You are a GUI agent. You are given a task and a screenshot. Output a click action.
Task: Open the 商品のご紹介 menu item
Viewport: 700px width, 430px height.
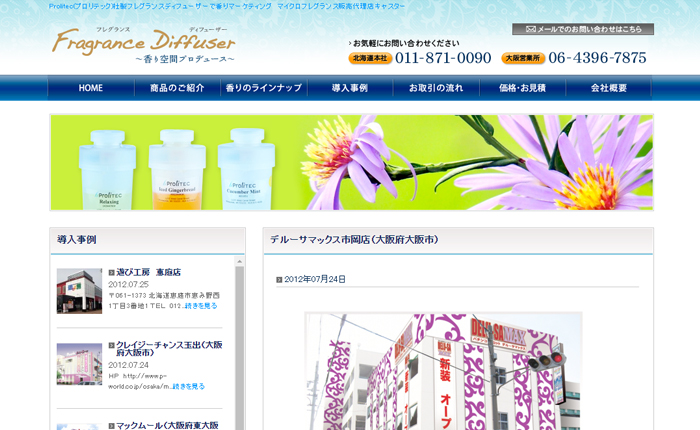[177, 88]
